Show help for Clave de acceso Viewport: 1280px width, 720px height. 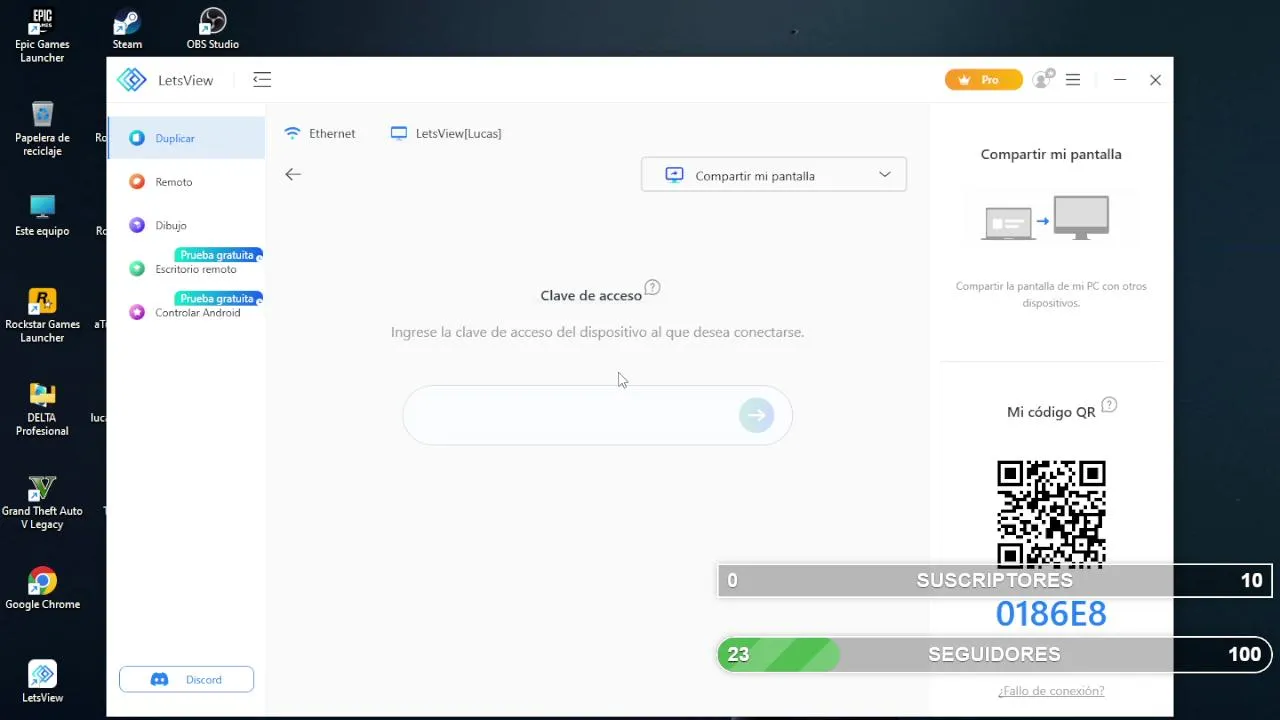click(x=652, y=287)
